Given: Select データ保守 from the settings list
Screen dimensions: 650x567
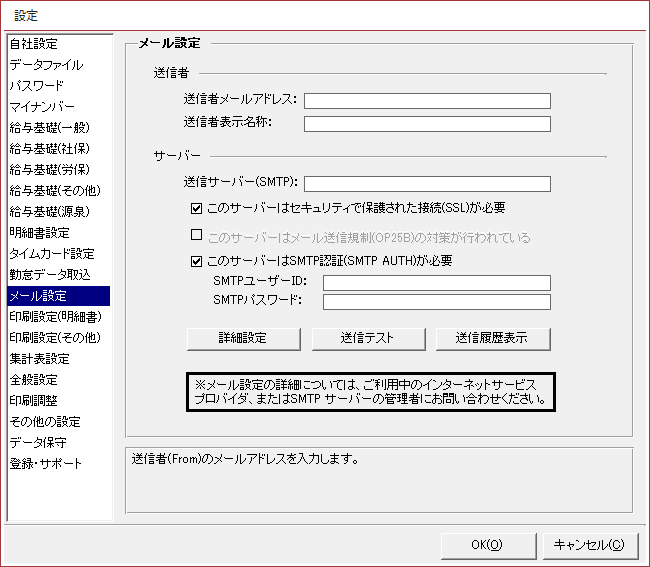Looking at the screenshot, I should point(36,443).
